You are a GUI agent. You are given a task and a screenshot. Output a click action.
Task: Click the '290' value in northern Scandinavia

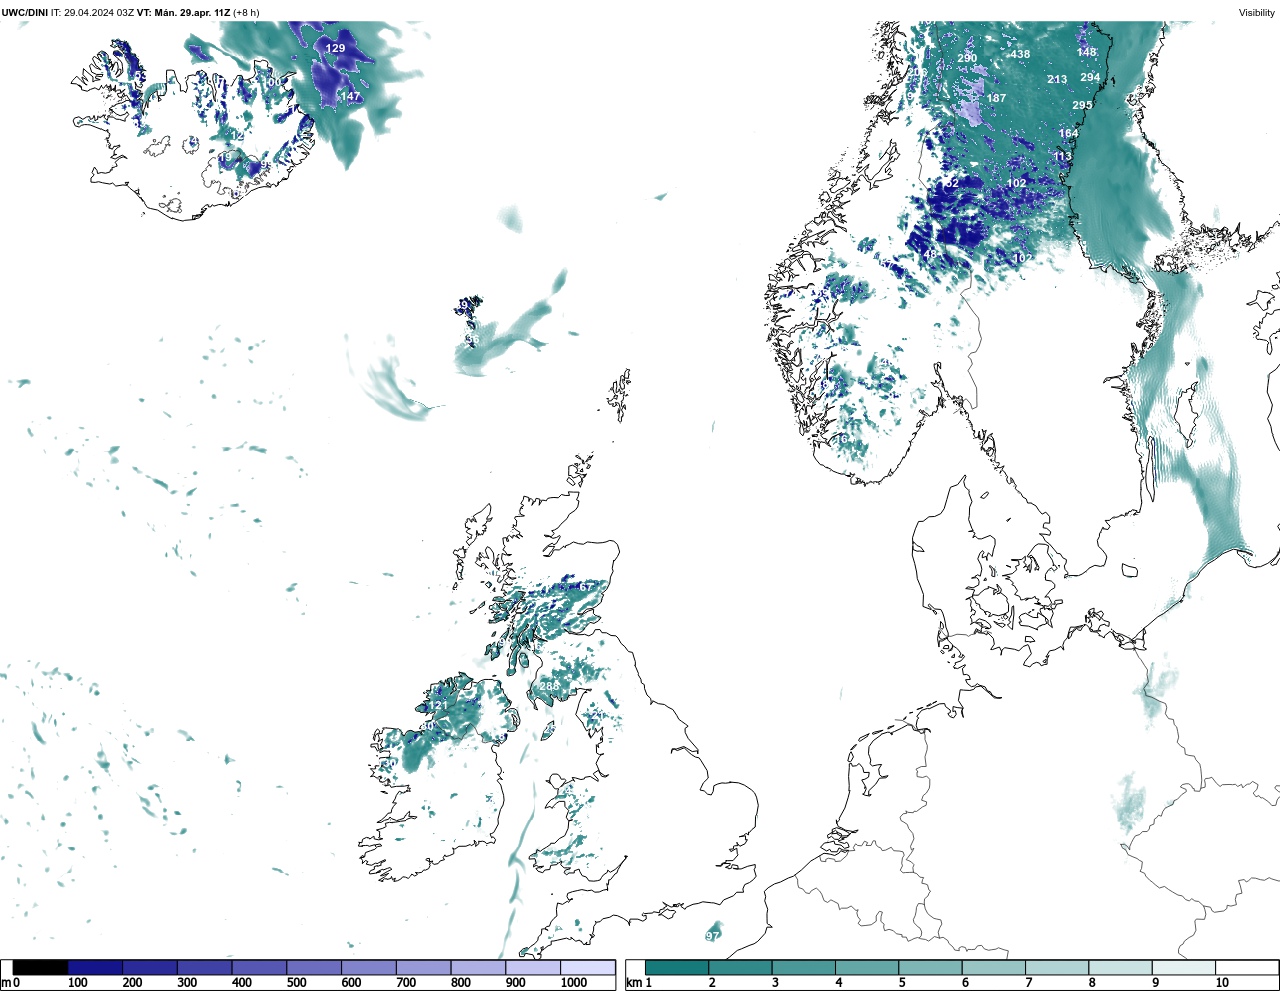(967, 58)
